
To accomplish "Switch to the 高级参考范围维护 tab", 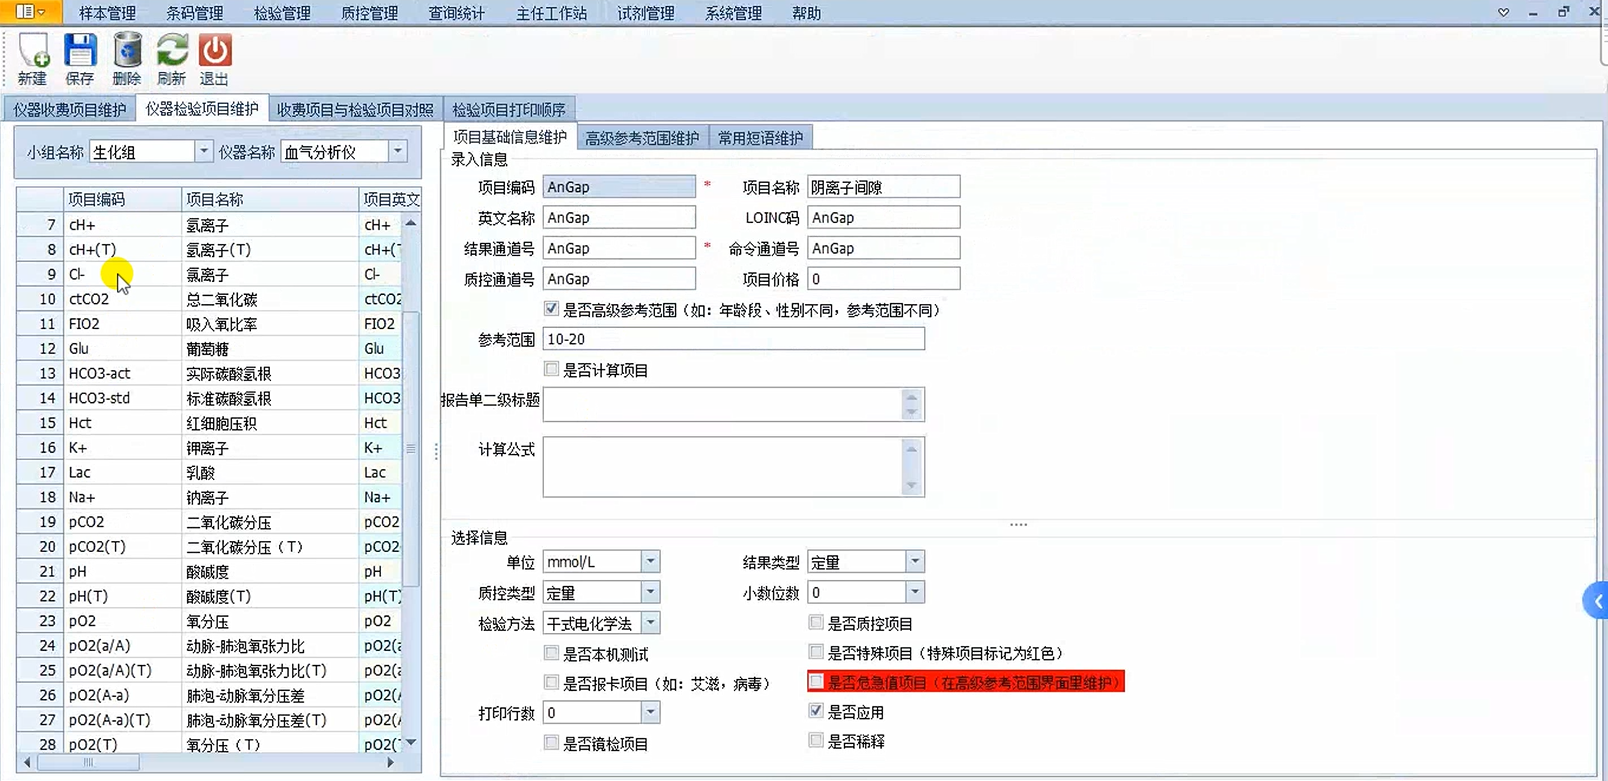I will tap(642, 137).
